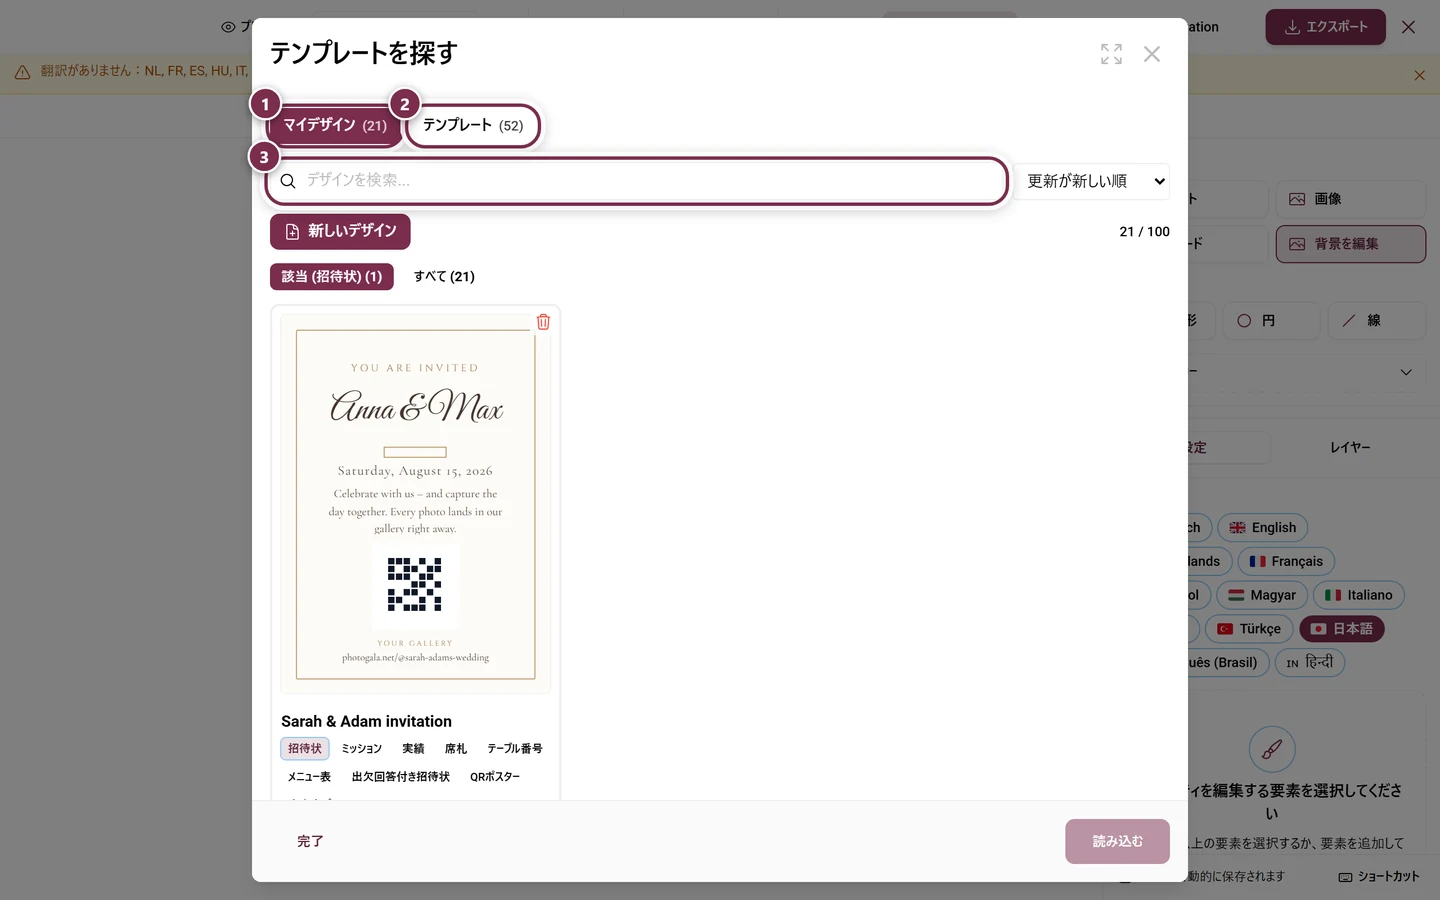Screen dimensions: 1440x900
Task: Select the テーブル番号 tag
Action: pyautogui.click(x=515, y=749)
